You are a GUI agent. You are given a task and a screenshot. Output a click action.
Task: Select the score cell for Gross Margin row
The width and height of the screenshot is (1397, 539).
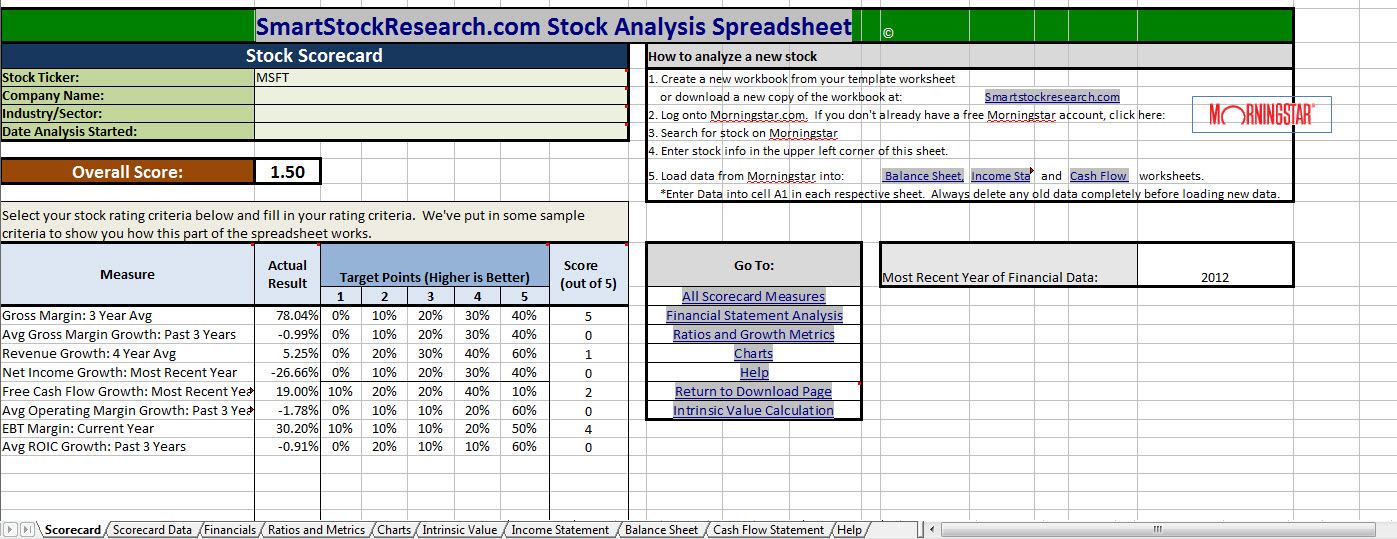[588, 315]
